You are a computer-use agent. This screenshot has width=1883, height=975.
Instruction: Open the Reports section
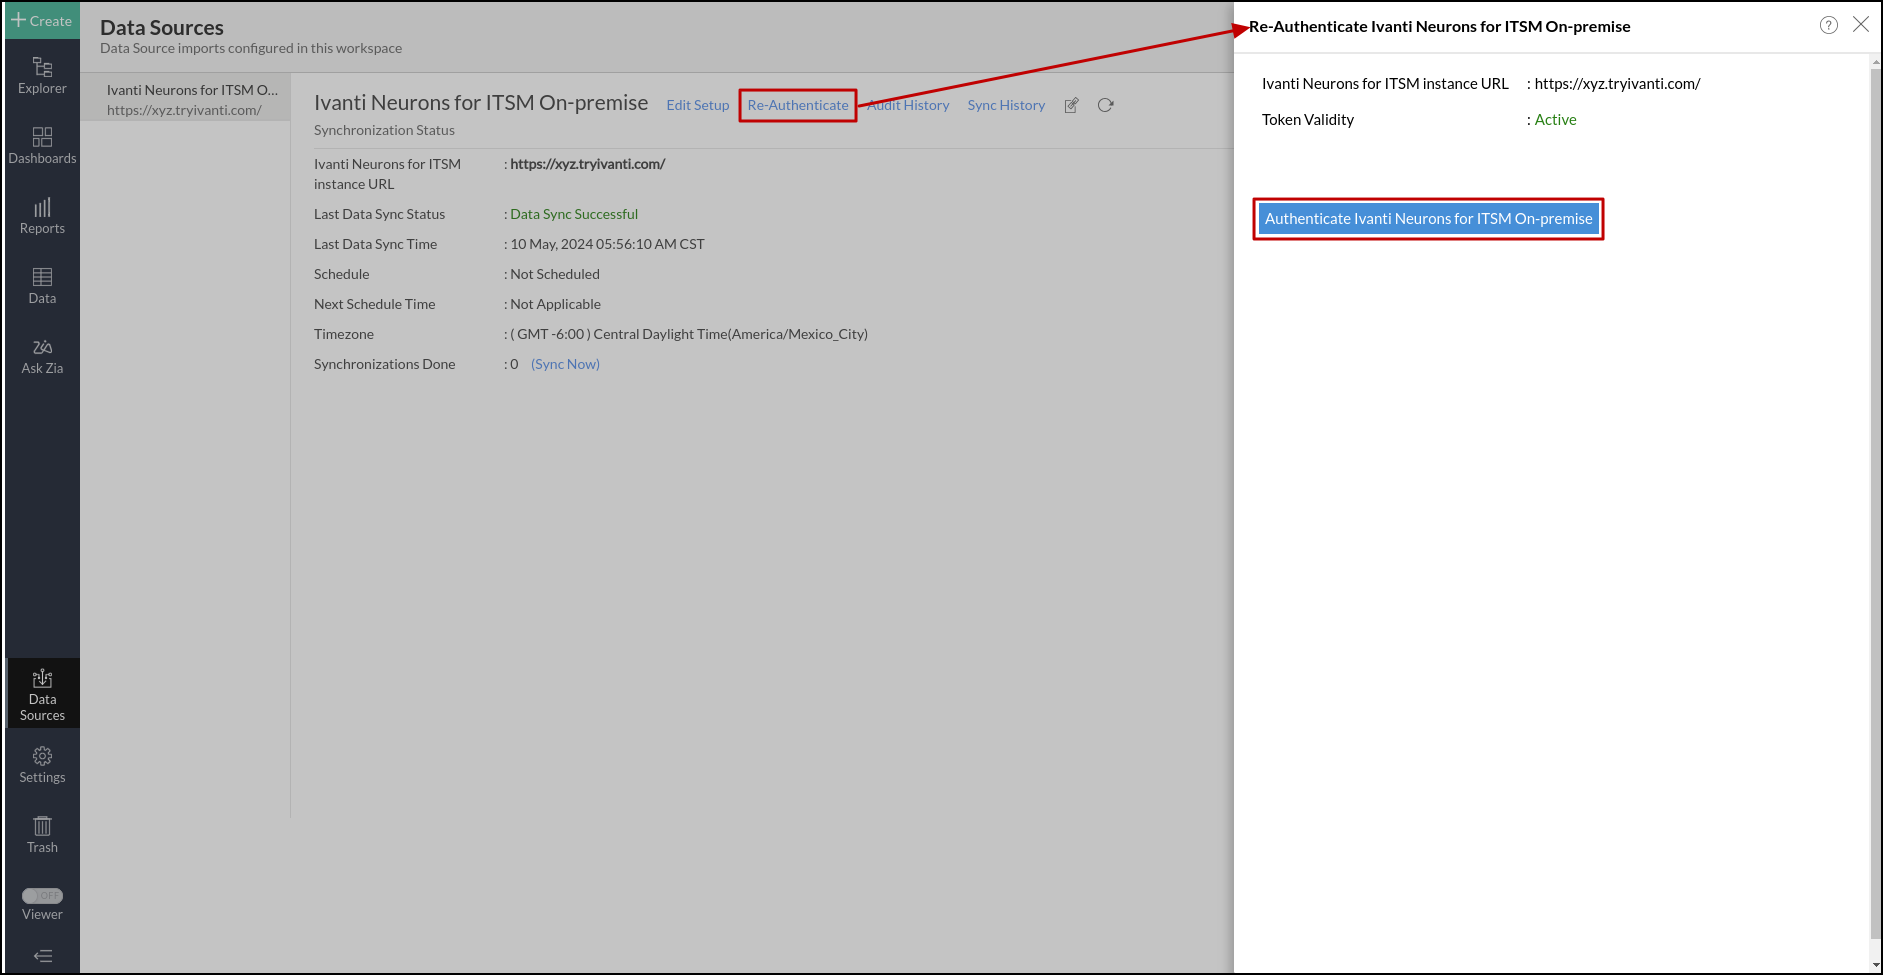click(x=41, y=215)
